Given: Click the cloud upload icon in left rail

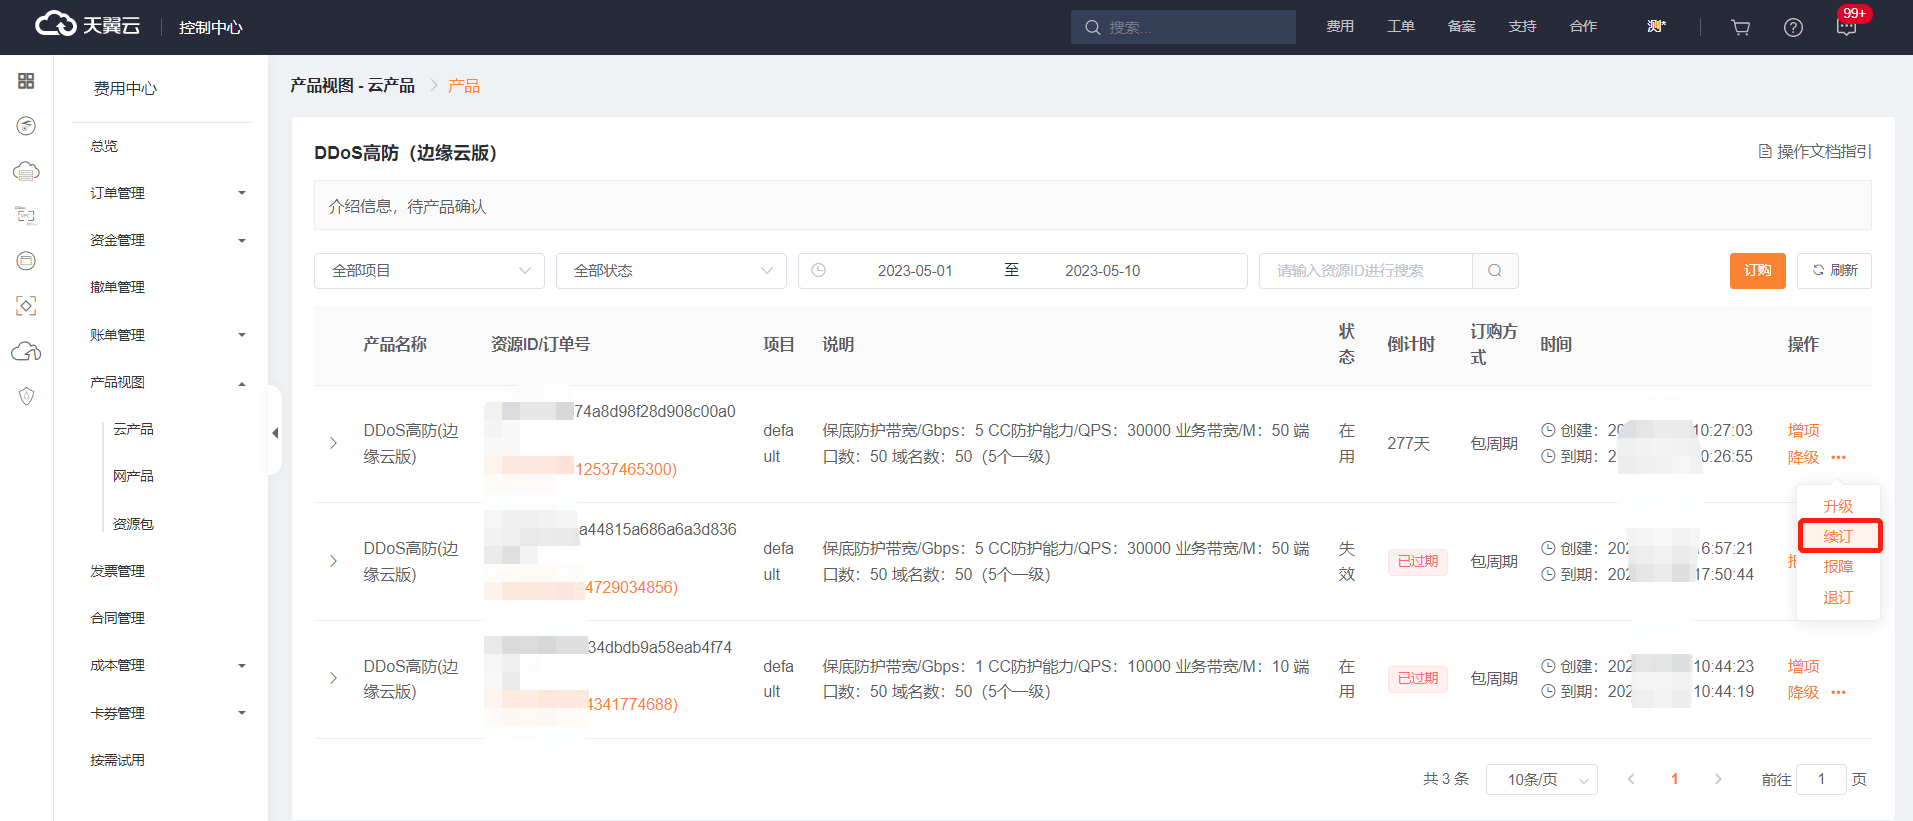Looking at the screenshot, I should 27,351.
